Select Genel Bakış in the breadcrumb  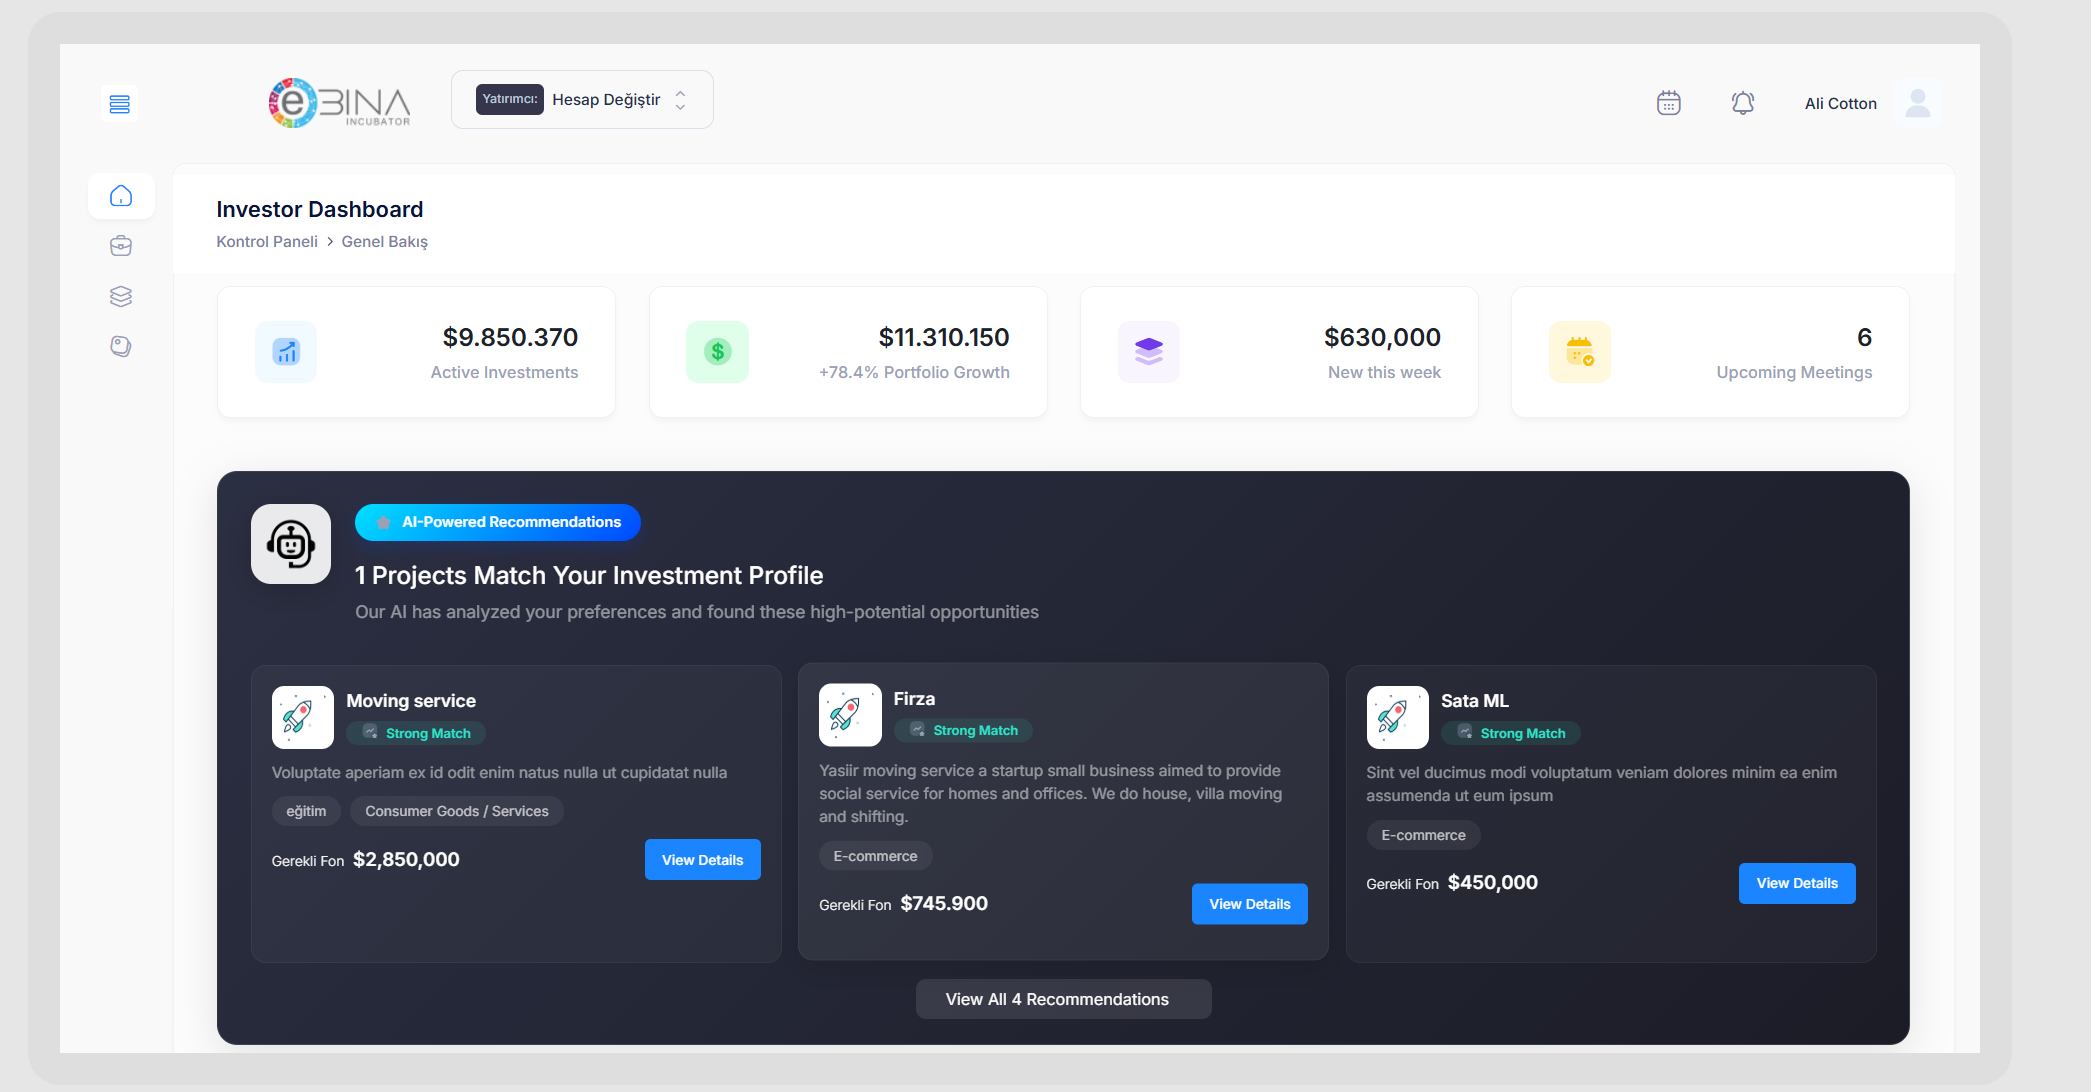[384, 241]
